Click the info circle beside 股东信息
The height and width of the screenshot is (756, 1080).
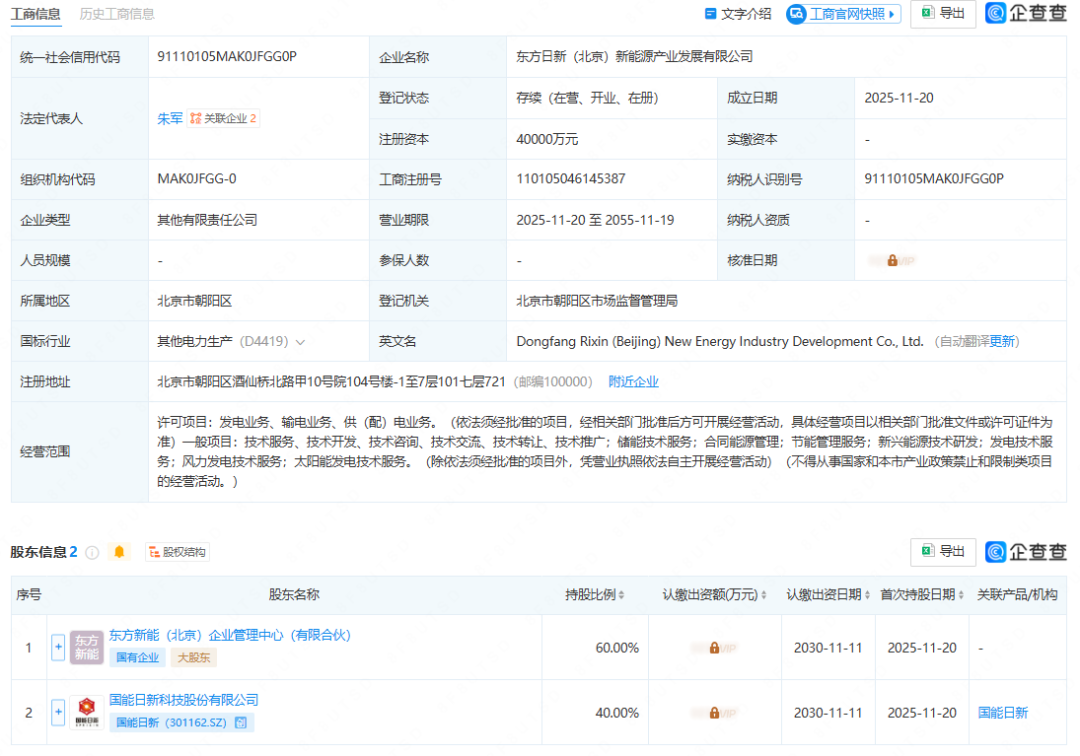[92, 552]
